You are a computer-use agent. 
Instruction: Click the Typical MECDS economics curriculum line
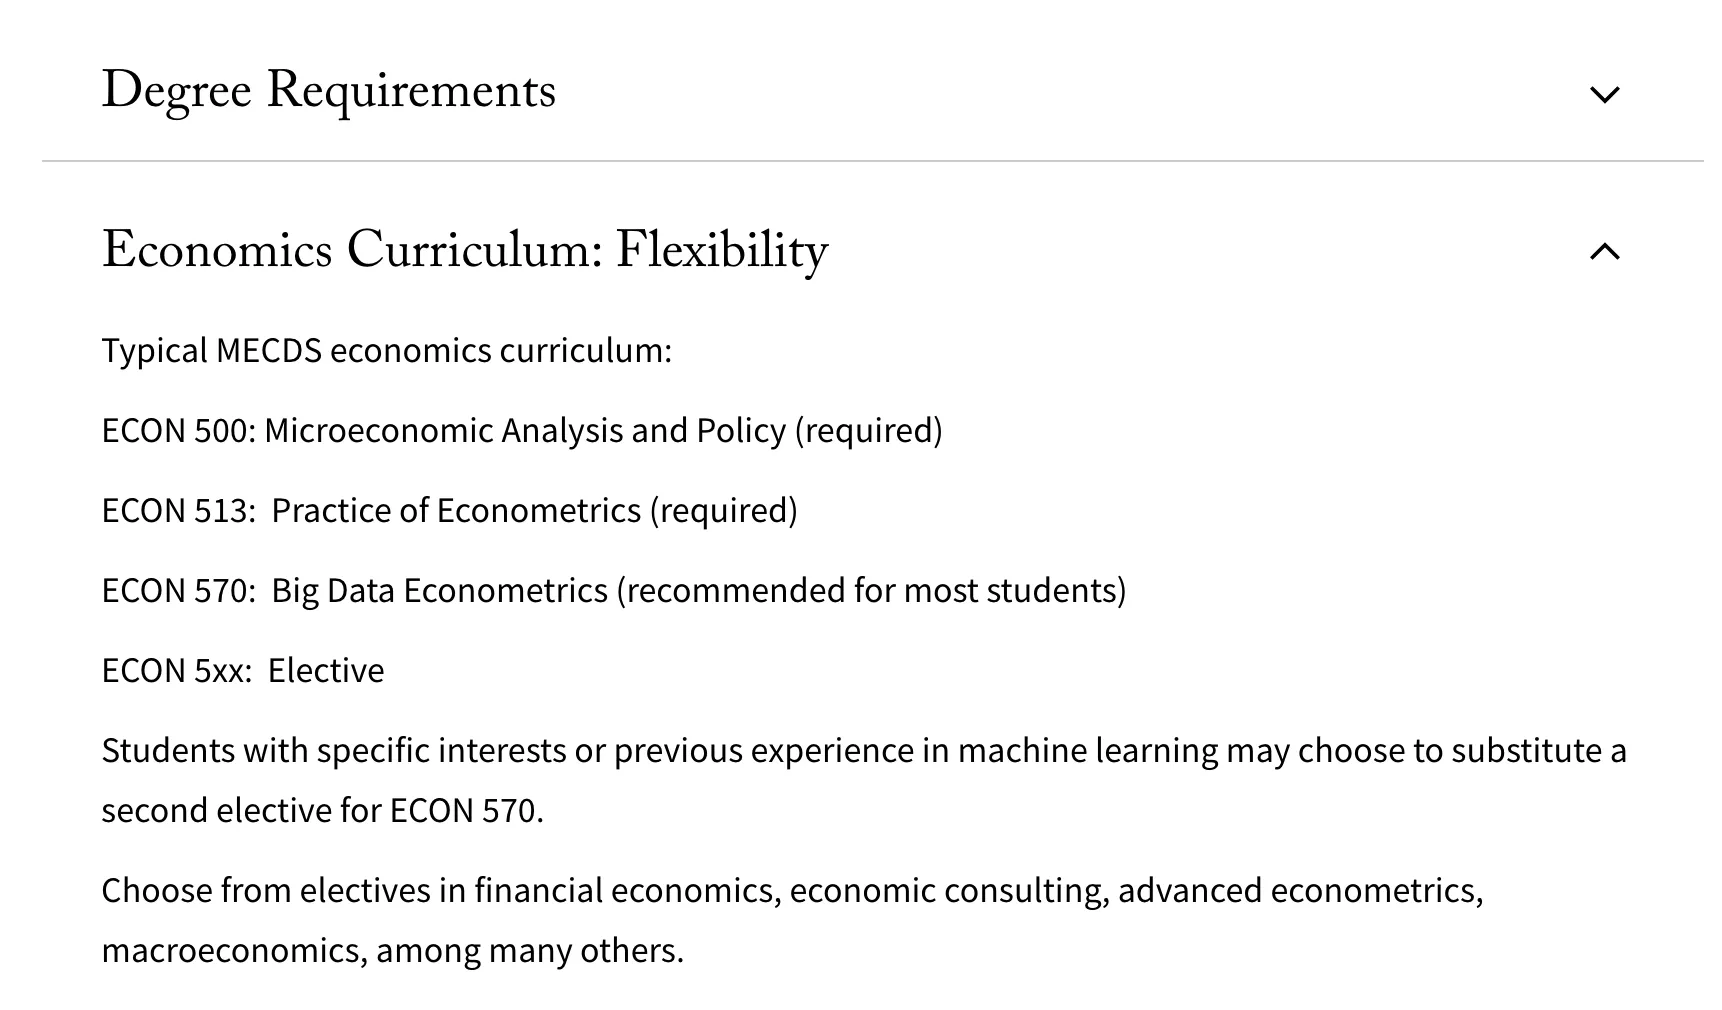click(386, 351)
